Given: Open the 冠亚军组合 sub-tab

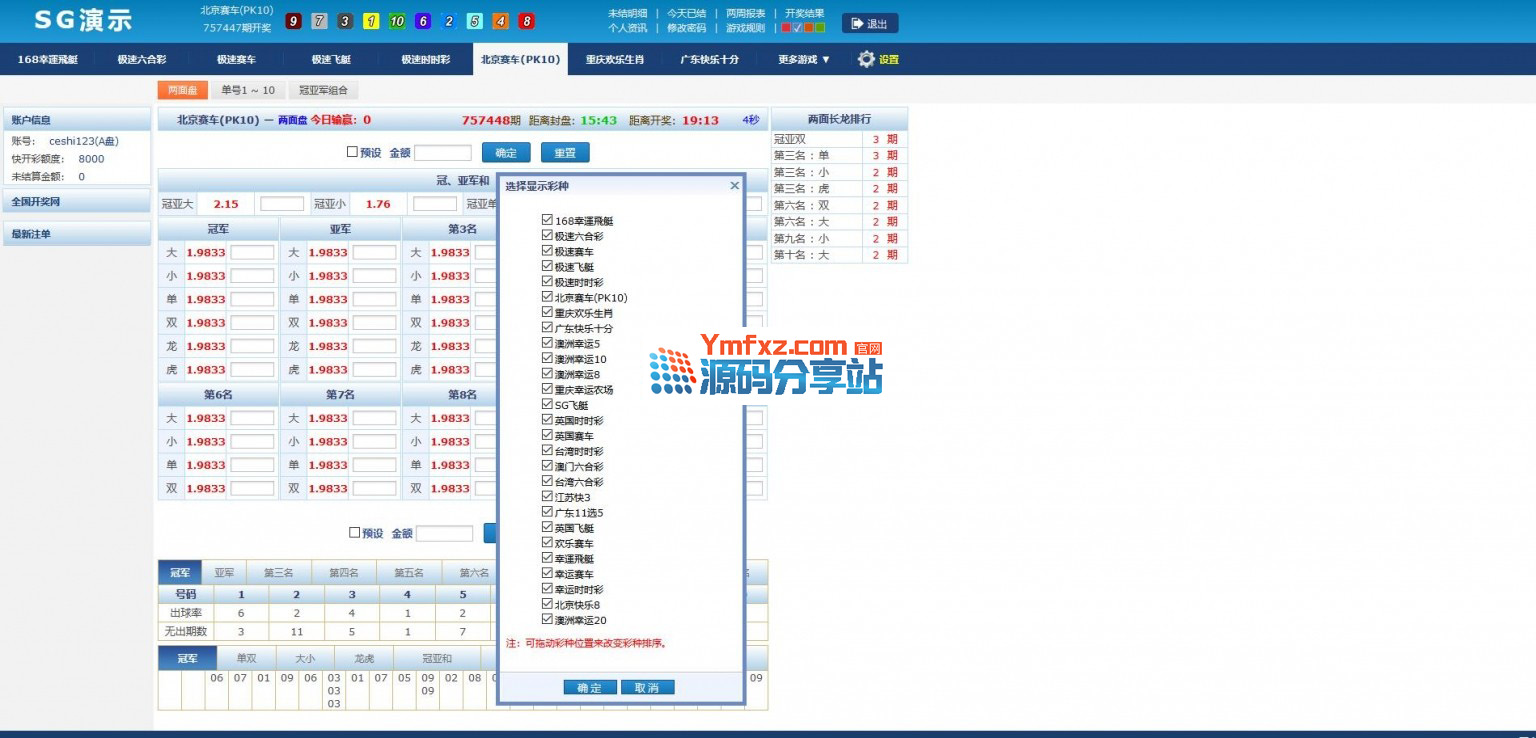Looking at the screenshot, I should (x=323, y=90).
